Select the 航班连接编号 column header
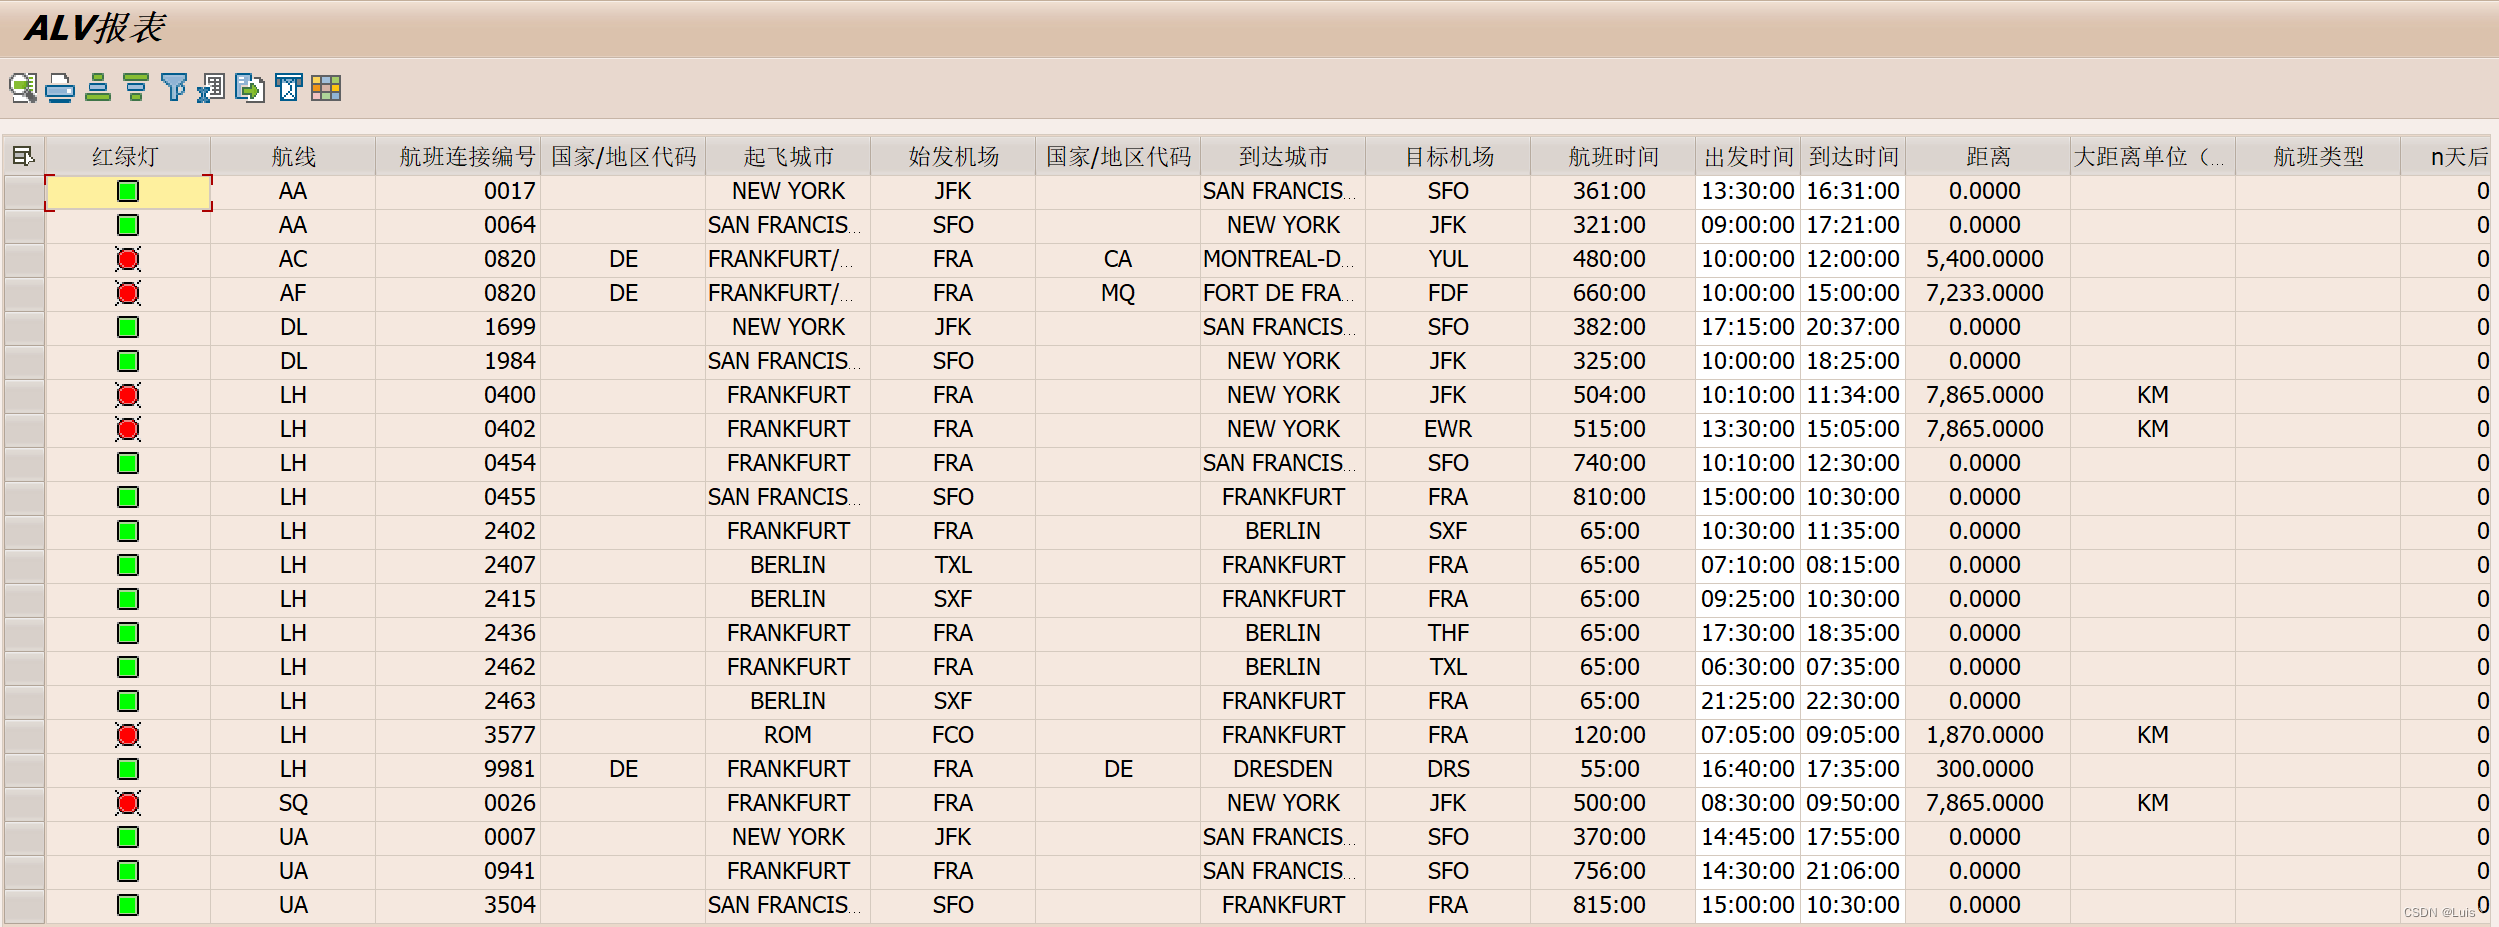Image resolution: width=2499 pixels, height=927 pixels. [458, 157]
